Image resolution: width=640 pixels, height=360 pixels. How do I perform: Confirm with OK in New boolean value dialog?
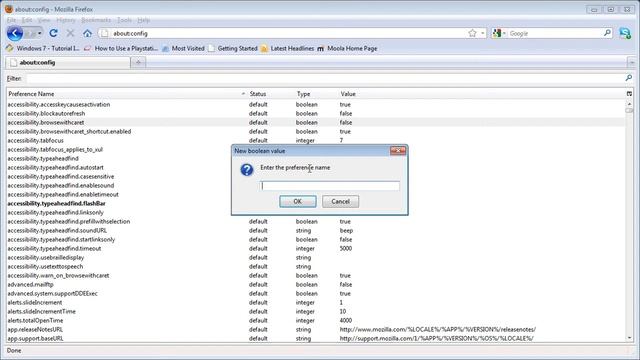click(298, 201)
